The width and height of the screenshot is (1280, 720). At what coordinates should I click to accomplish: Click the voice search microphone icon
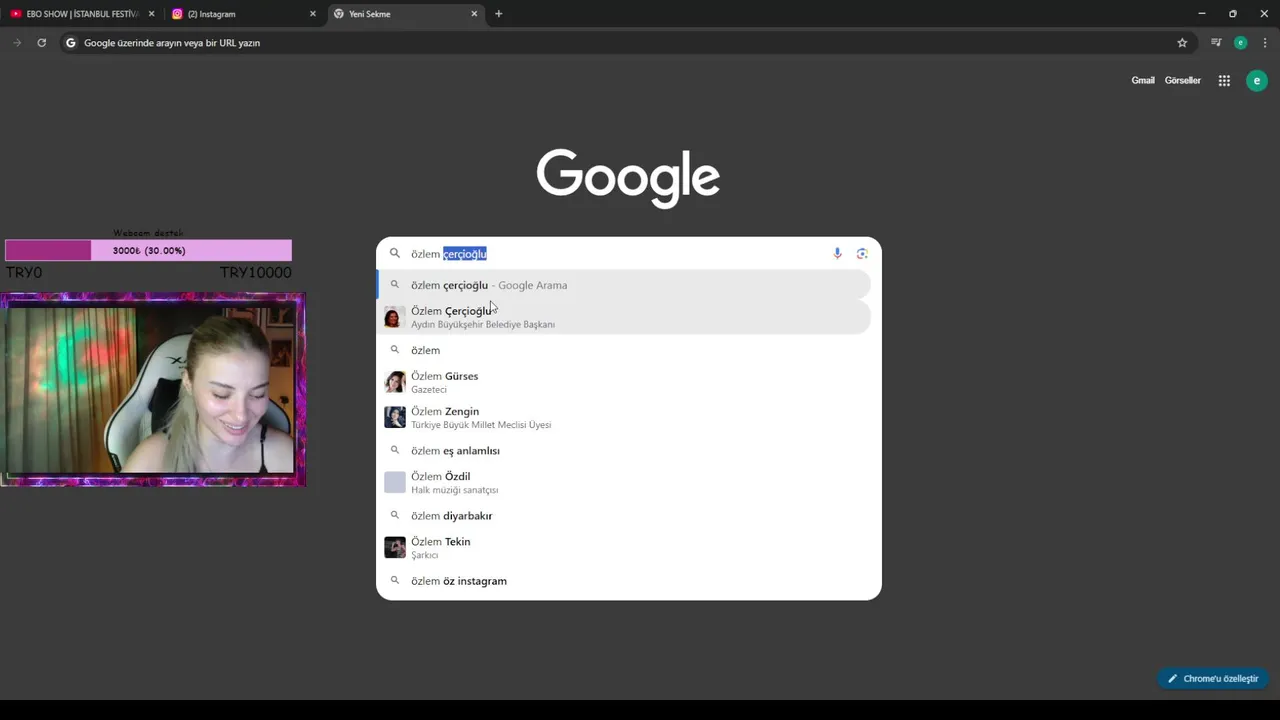pyautogui.click(x=837, y=254)
